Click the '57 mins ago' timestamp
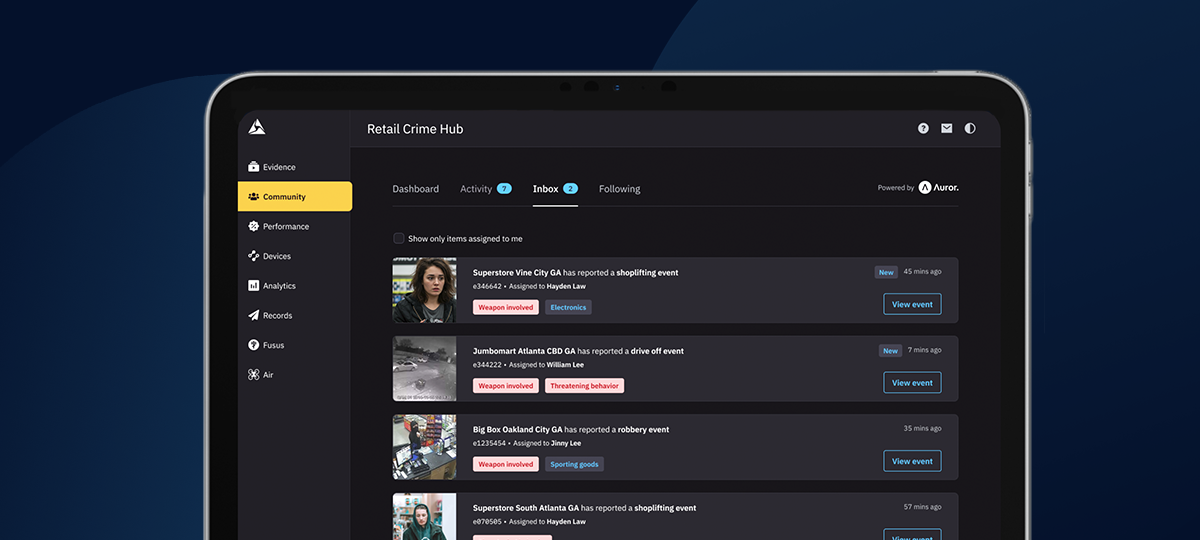This screenshot has width=1200, height=540. (x=922, y=507)
